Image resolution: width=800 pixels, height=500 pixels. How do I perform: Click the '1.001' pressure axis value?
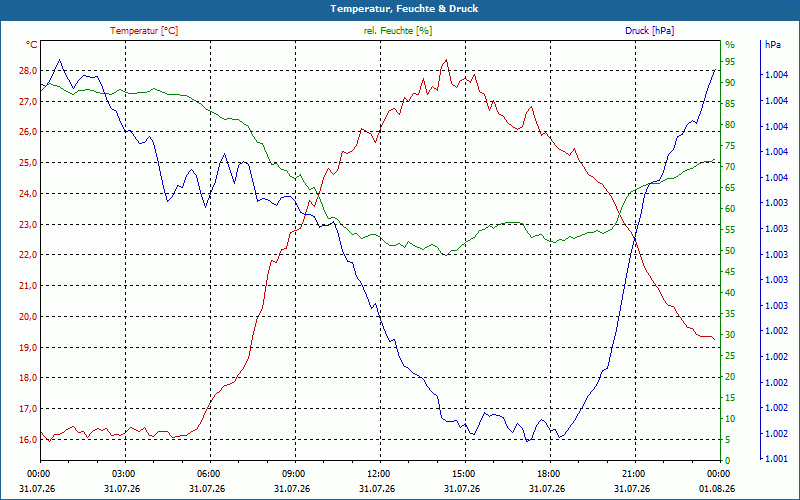[777, 459]
